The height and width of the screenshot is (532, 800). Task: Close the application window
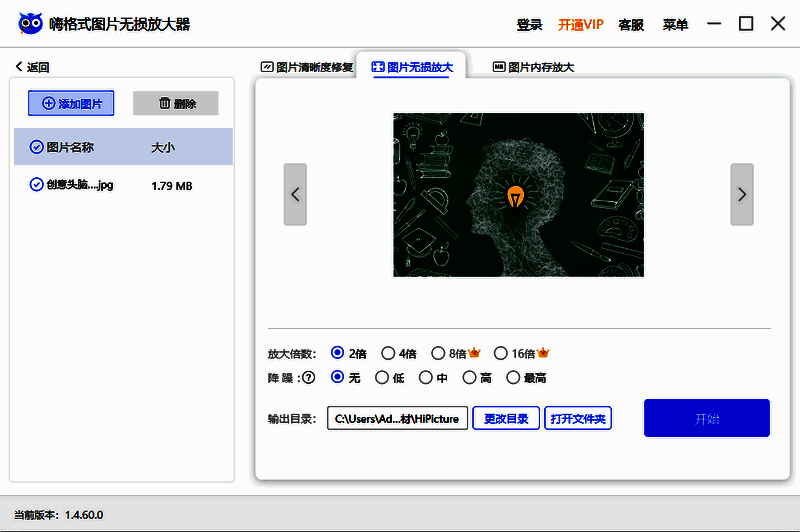pyautogui.click(x=778, y=23)
